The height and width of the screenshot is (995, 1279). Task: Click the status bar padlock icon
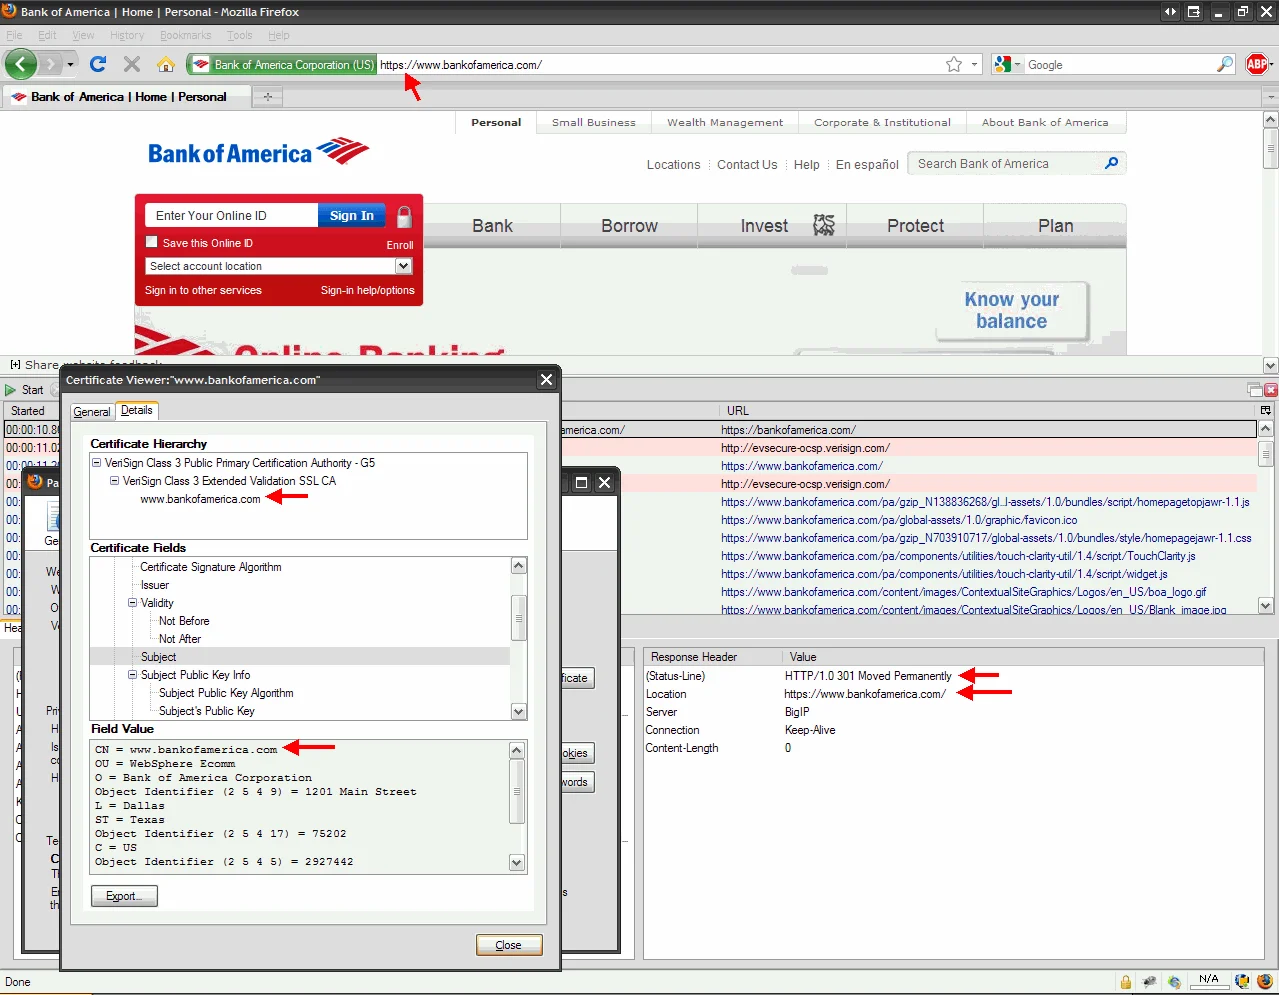1126,982
